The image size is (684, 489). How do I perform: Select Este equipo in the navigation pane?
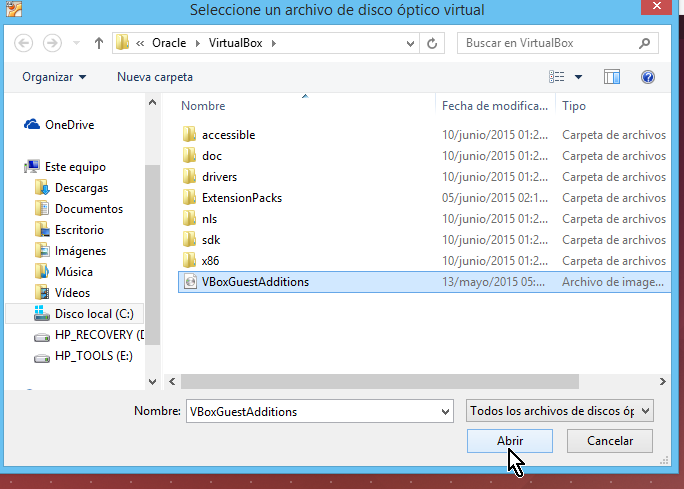(65, 167)
